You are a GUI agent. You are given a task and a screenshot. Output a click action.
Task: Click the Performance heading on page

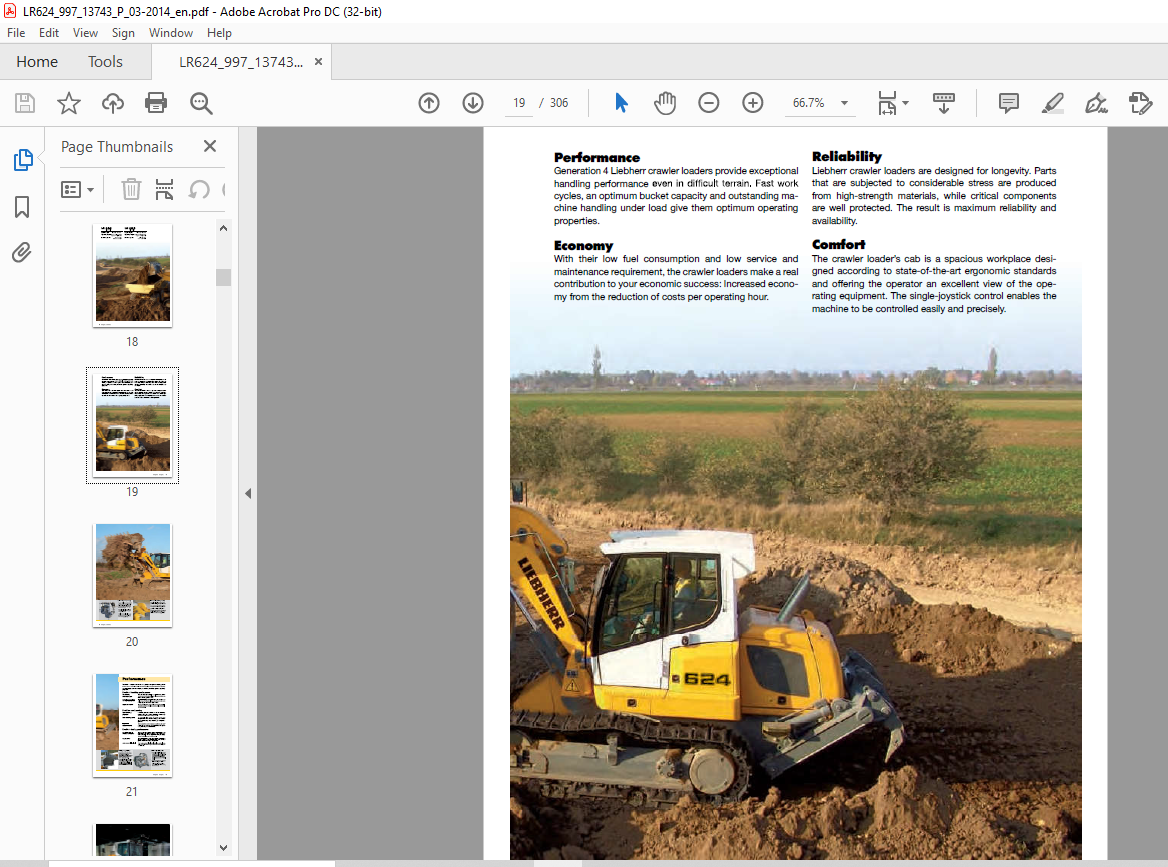[x=597, y=157]
